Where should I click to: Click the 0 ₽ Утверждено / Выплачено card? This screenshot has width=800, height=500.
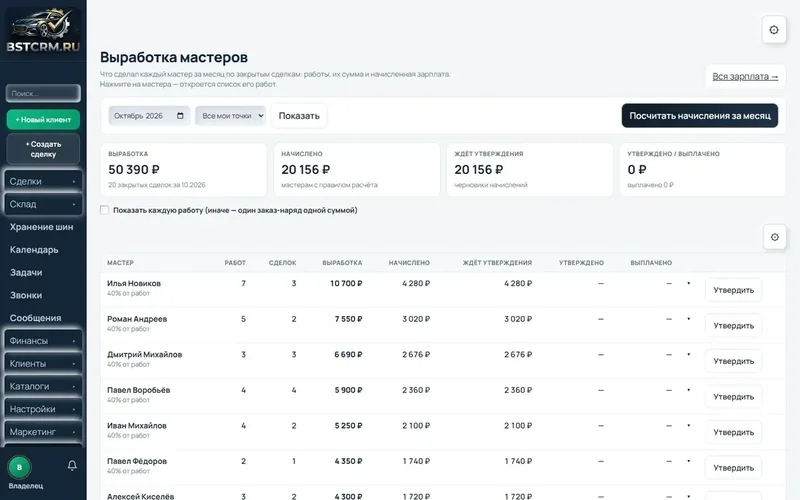703,170
